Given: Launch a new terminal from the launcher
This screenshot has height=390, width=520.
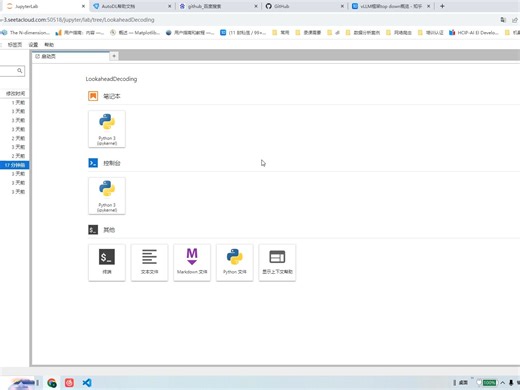Looking at the screenshot, I should [x=107, y=262].
